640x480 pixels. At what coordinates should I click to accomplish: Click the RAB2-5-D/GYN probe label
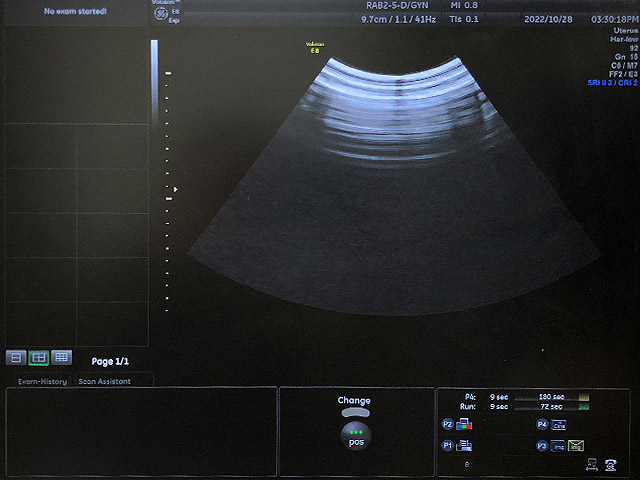pos(397,5)
